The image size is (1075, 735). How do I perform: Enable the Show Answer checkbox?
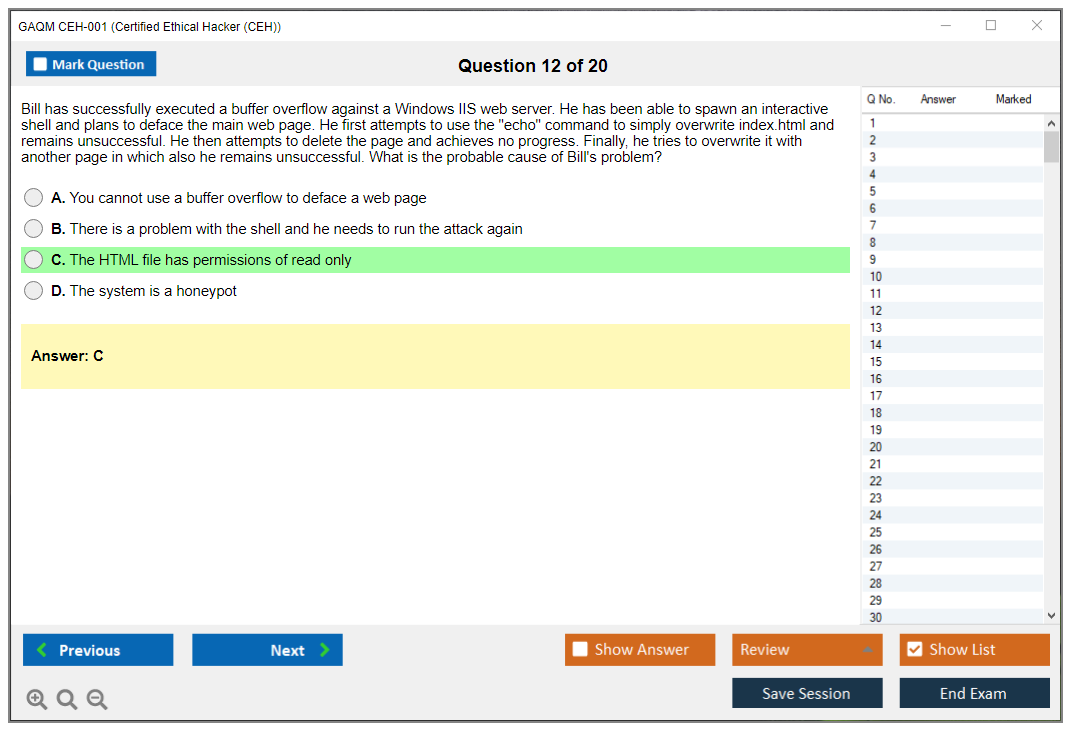point(580,650)
